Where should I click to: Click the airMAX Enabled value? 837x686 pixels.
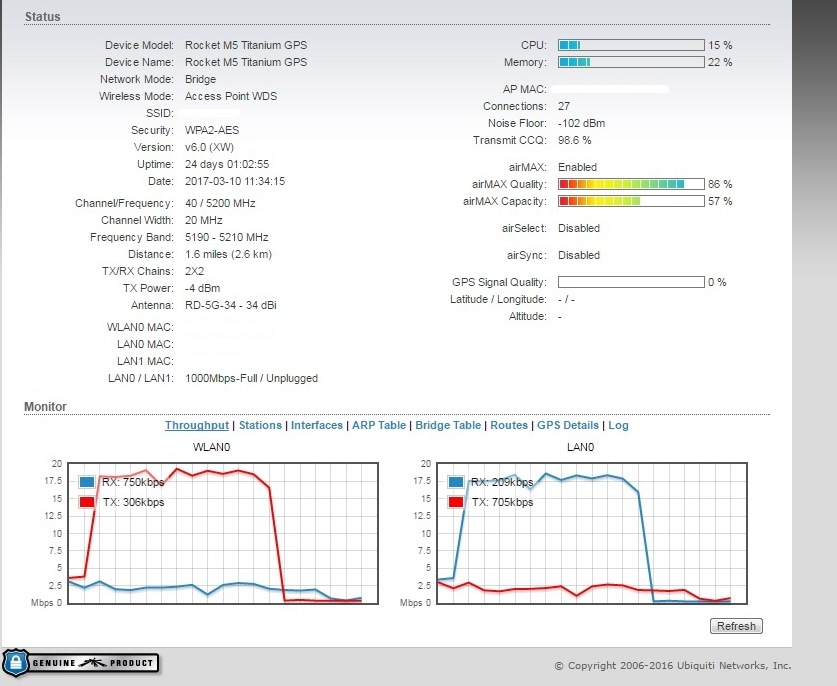(578, 167)
